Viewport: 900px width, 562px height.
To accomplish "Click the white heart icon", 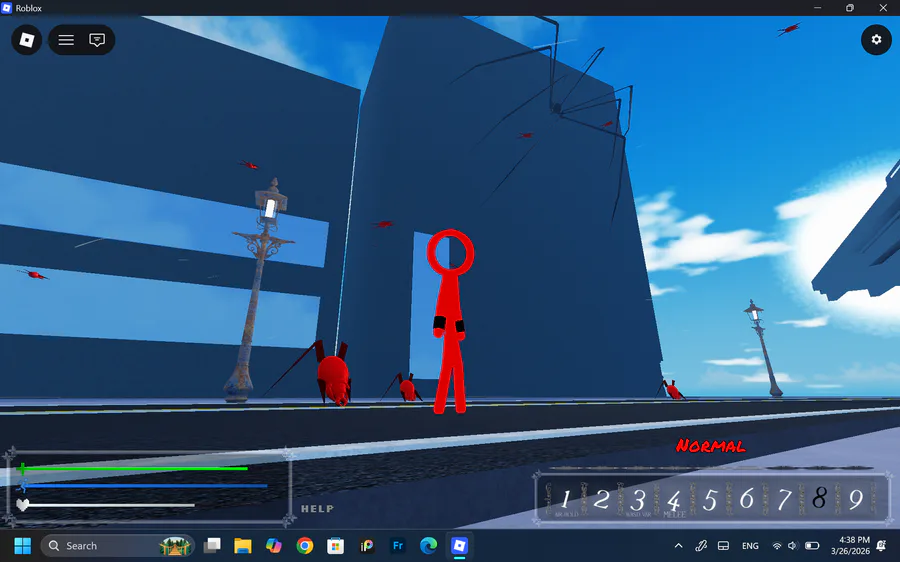I will [22, 505].
